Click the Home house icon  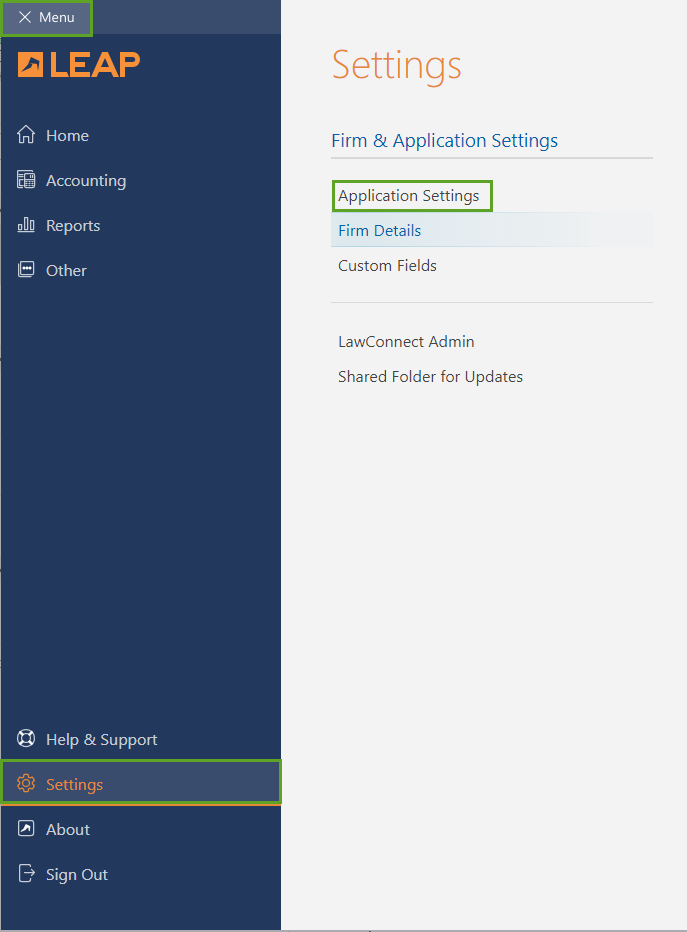[x=26, y=135]
